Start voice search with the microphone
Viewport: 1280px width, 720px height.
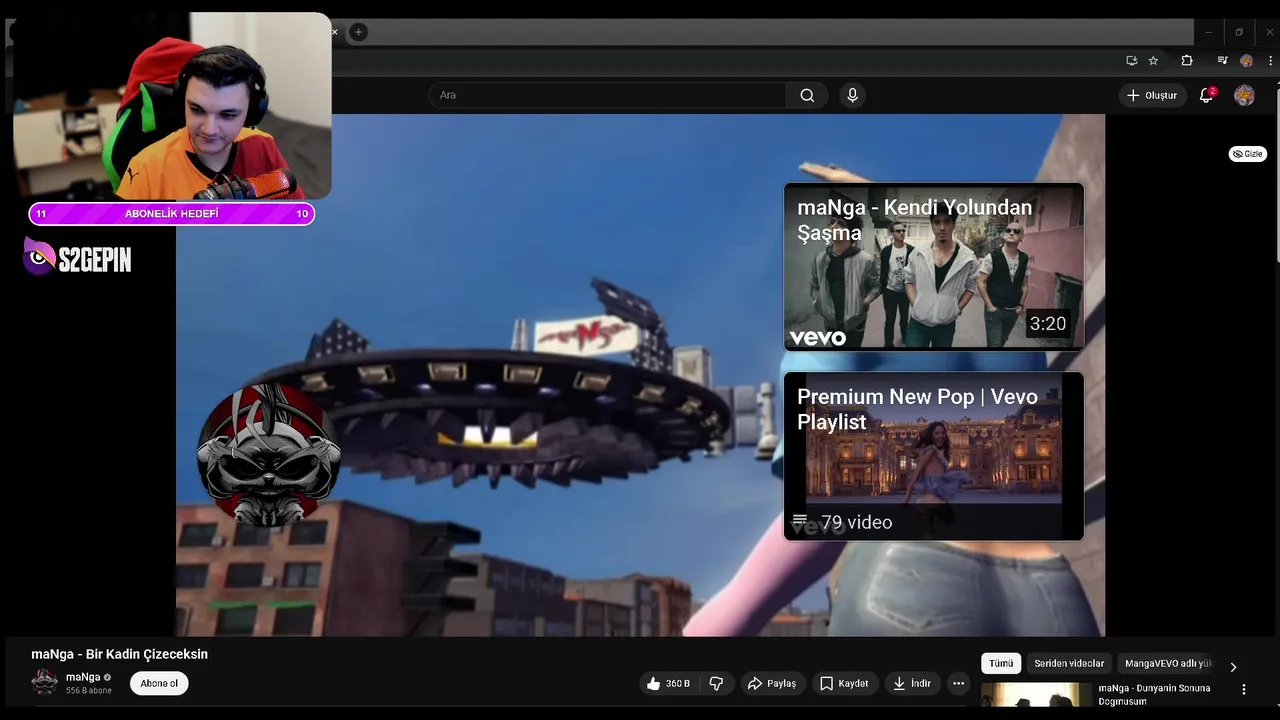[852, 95]
